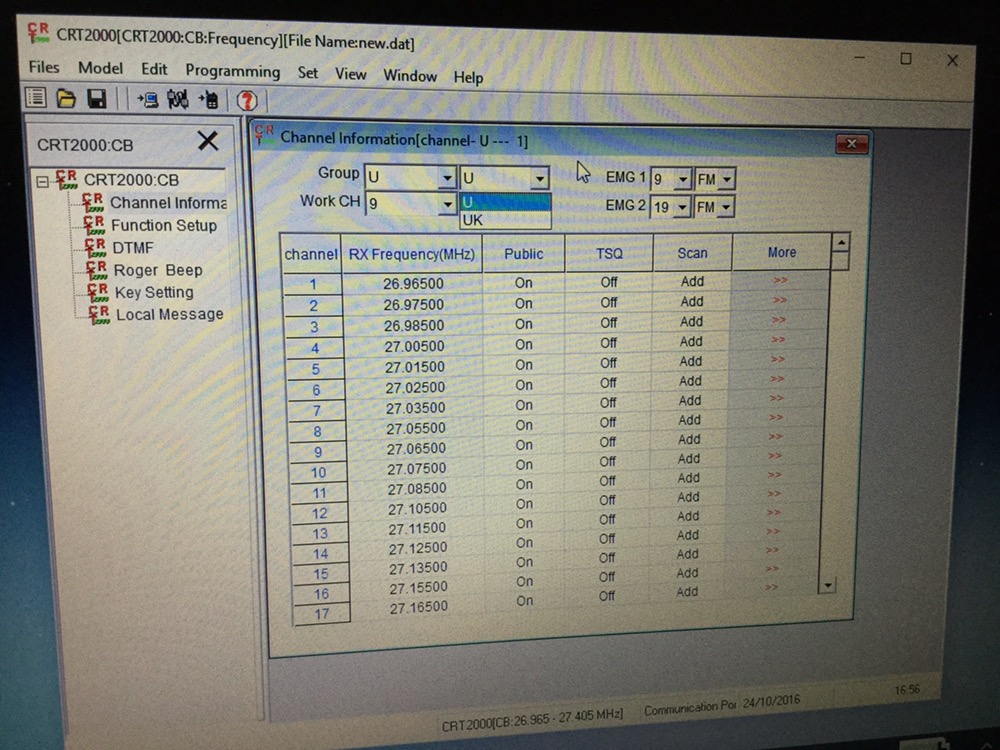
Task: Choose highlighted U in the Group list
Action: 505,202
